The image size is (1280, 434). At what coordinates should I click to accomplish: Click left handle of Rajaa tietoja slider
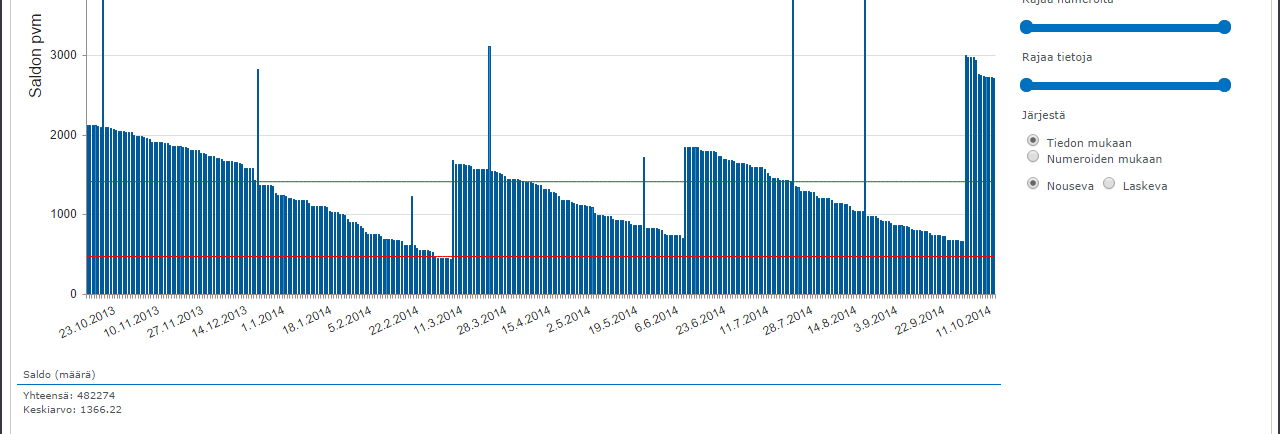click(1026, 85)
